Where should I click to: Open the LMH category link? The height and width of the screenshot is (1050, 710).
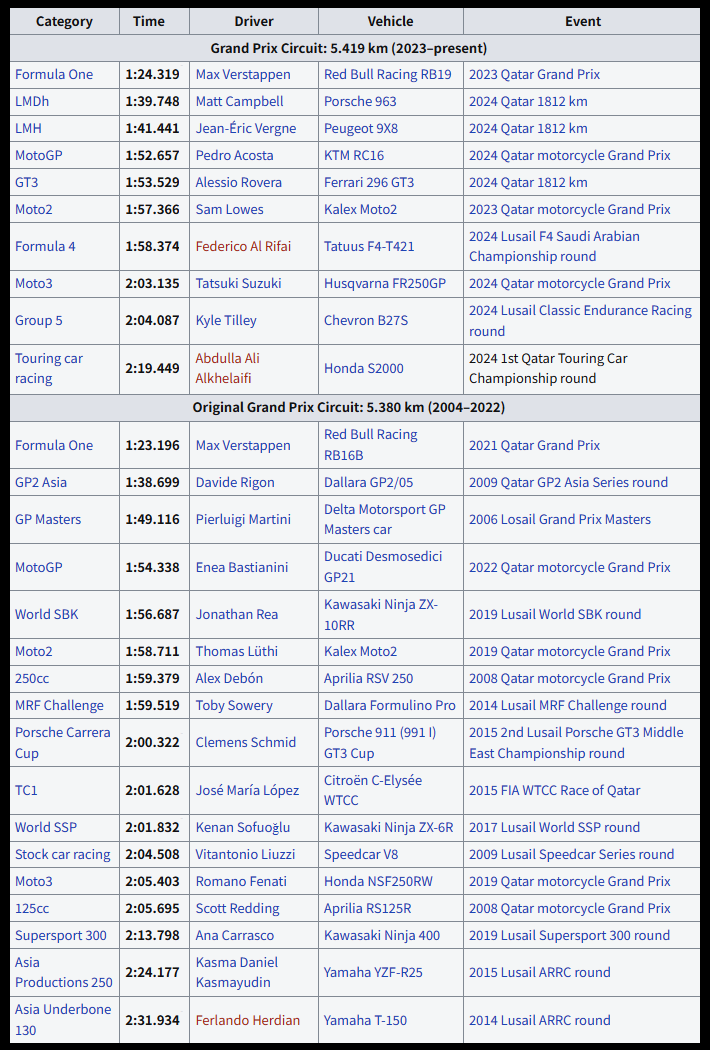[28, 128]
